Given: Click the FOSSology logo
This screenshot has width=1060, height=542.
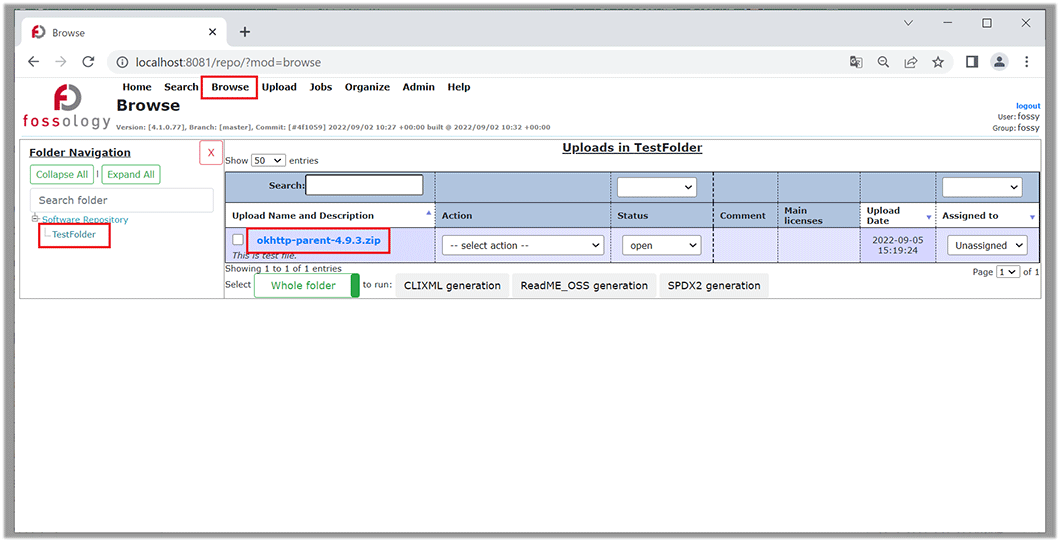Looking at the screenshot, I should pyautogui.click(x=67, y=106).
